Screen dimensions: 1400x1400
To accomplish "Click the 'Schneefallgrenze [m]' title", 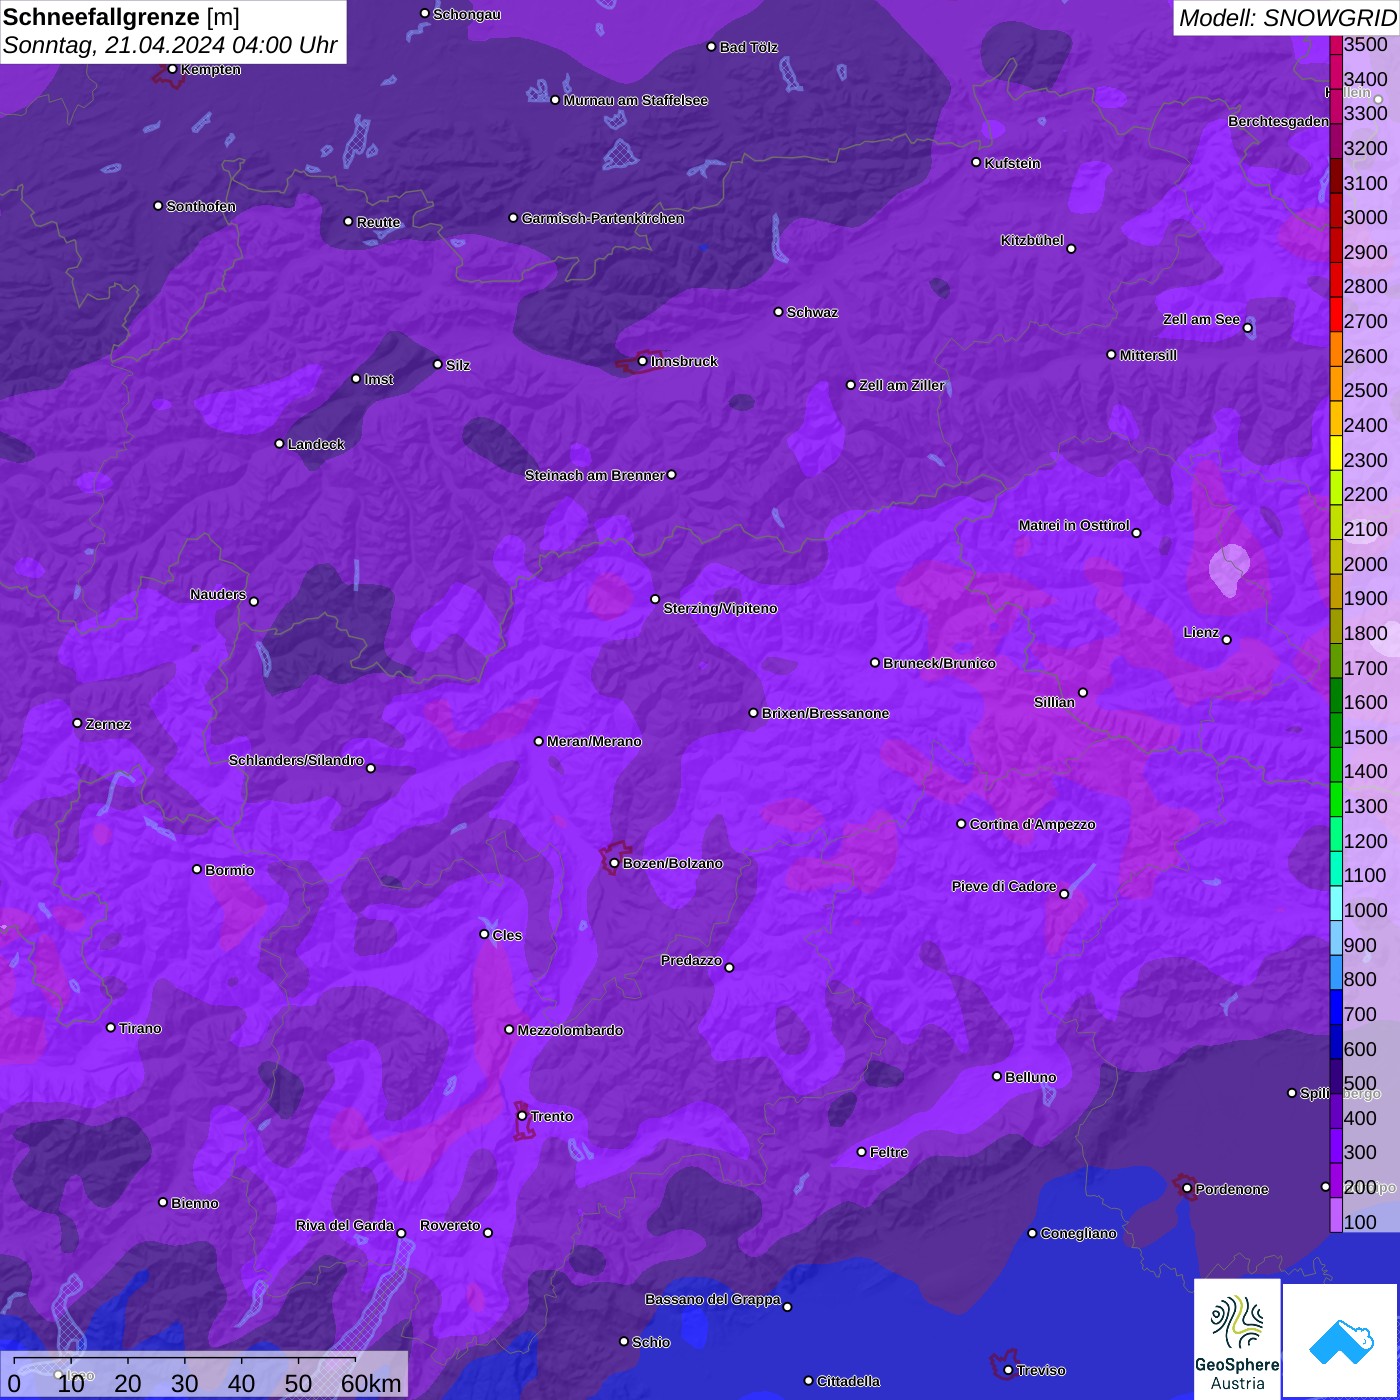I will (121, 17).
